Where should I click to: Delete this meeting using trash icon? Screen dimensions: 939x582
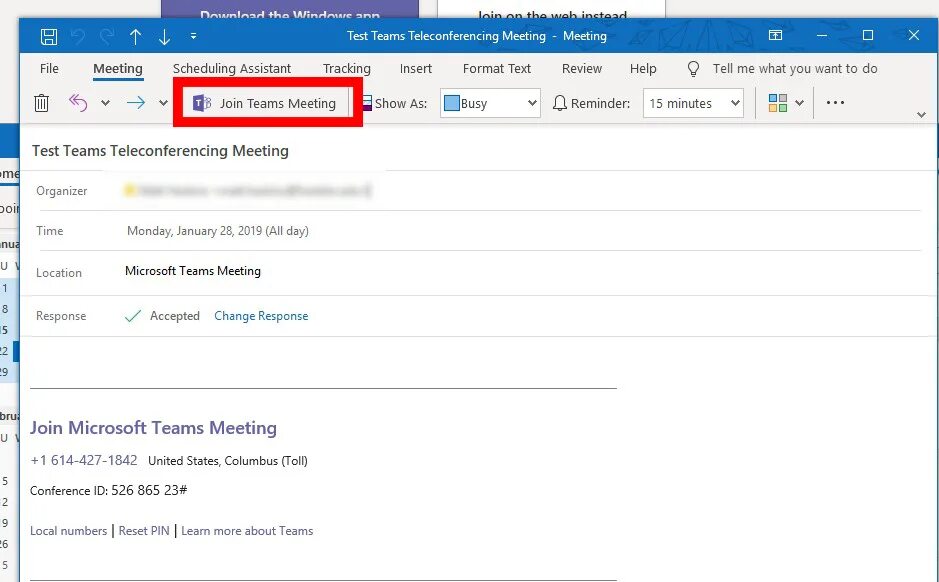[x=40, y=102]
